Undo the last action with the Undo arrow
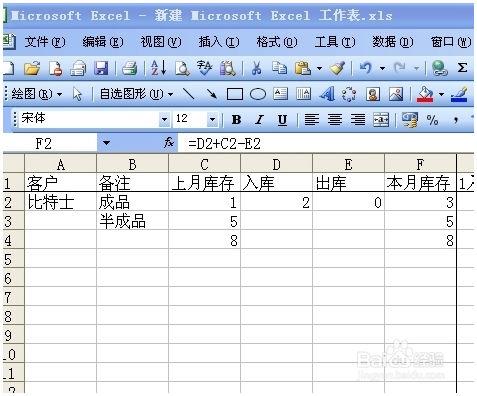The width and height of the screenshot is (477, 396). coord(365,68)
